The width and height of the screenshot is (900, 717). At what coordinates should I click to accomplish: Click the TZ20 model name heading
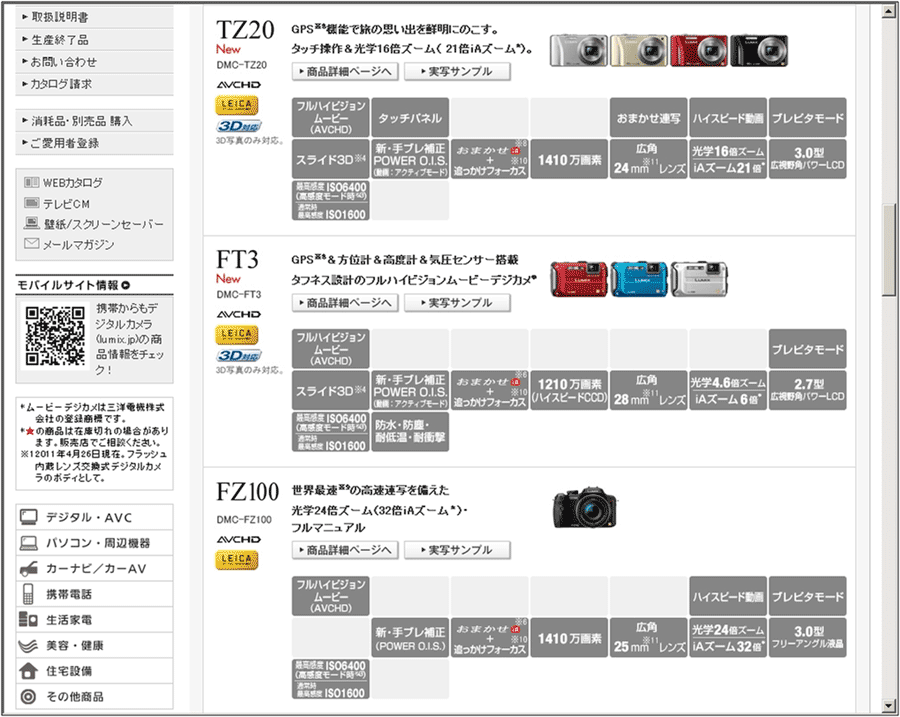tap(245, 30)
